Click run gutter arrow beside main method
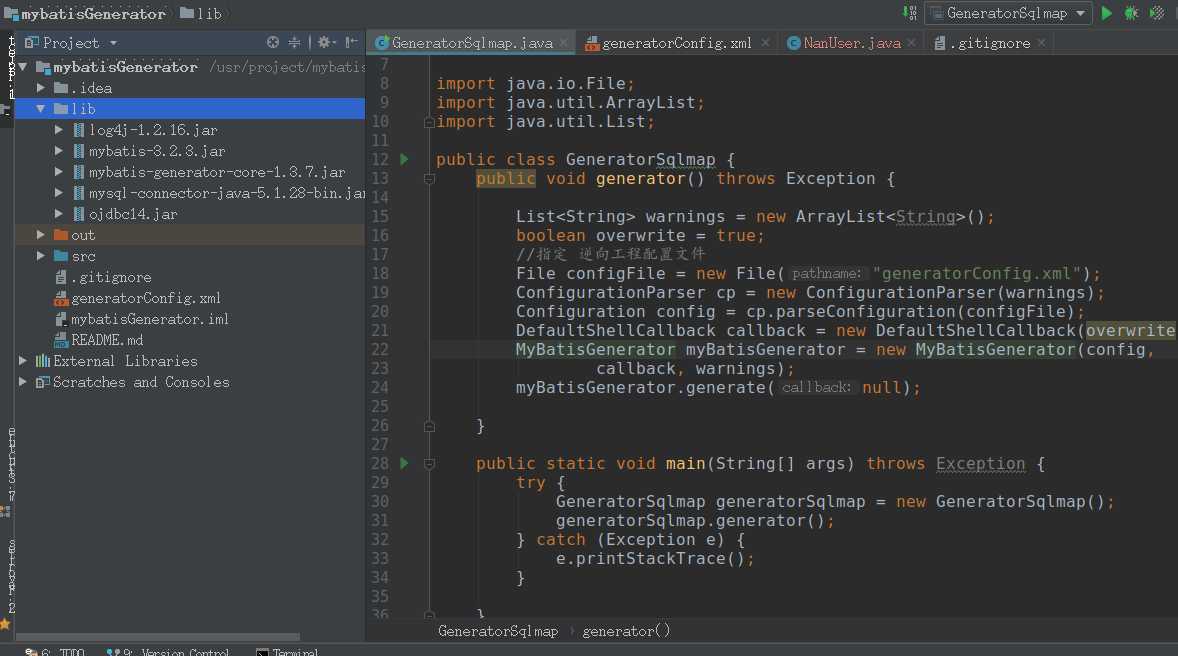 pos(404,464)
